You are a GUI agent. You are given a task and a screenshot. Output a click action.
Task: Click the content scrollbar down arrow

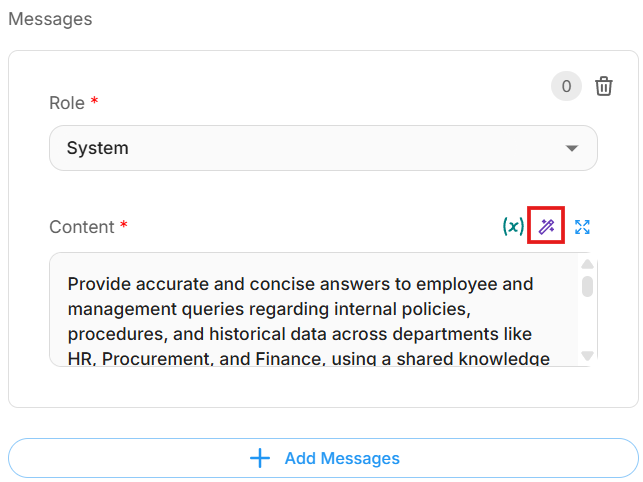pyautogui.click(x=588, y=355)
